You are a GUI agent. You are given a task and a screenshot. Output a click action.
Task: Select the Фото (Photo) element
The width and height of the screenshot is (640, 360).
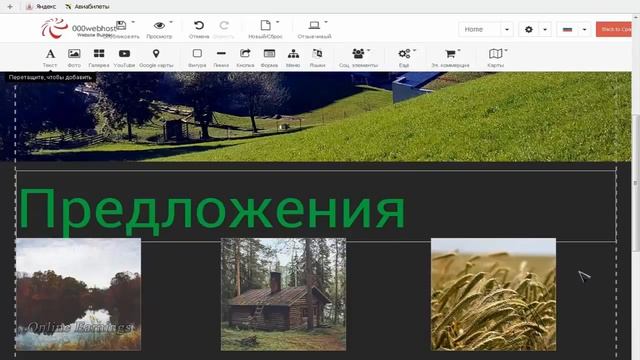coord(74,58)
